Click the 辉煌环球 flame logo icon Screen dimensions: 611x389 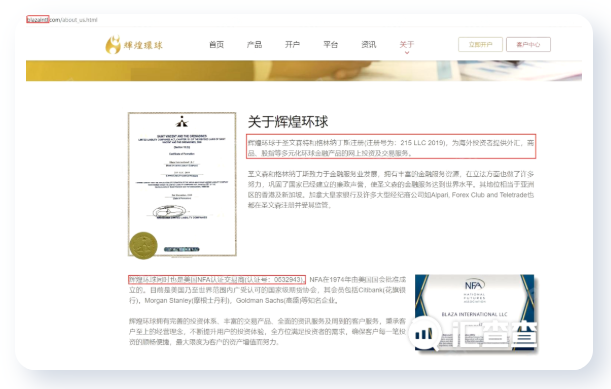[x=113, y=44]
